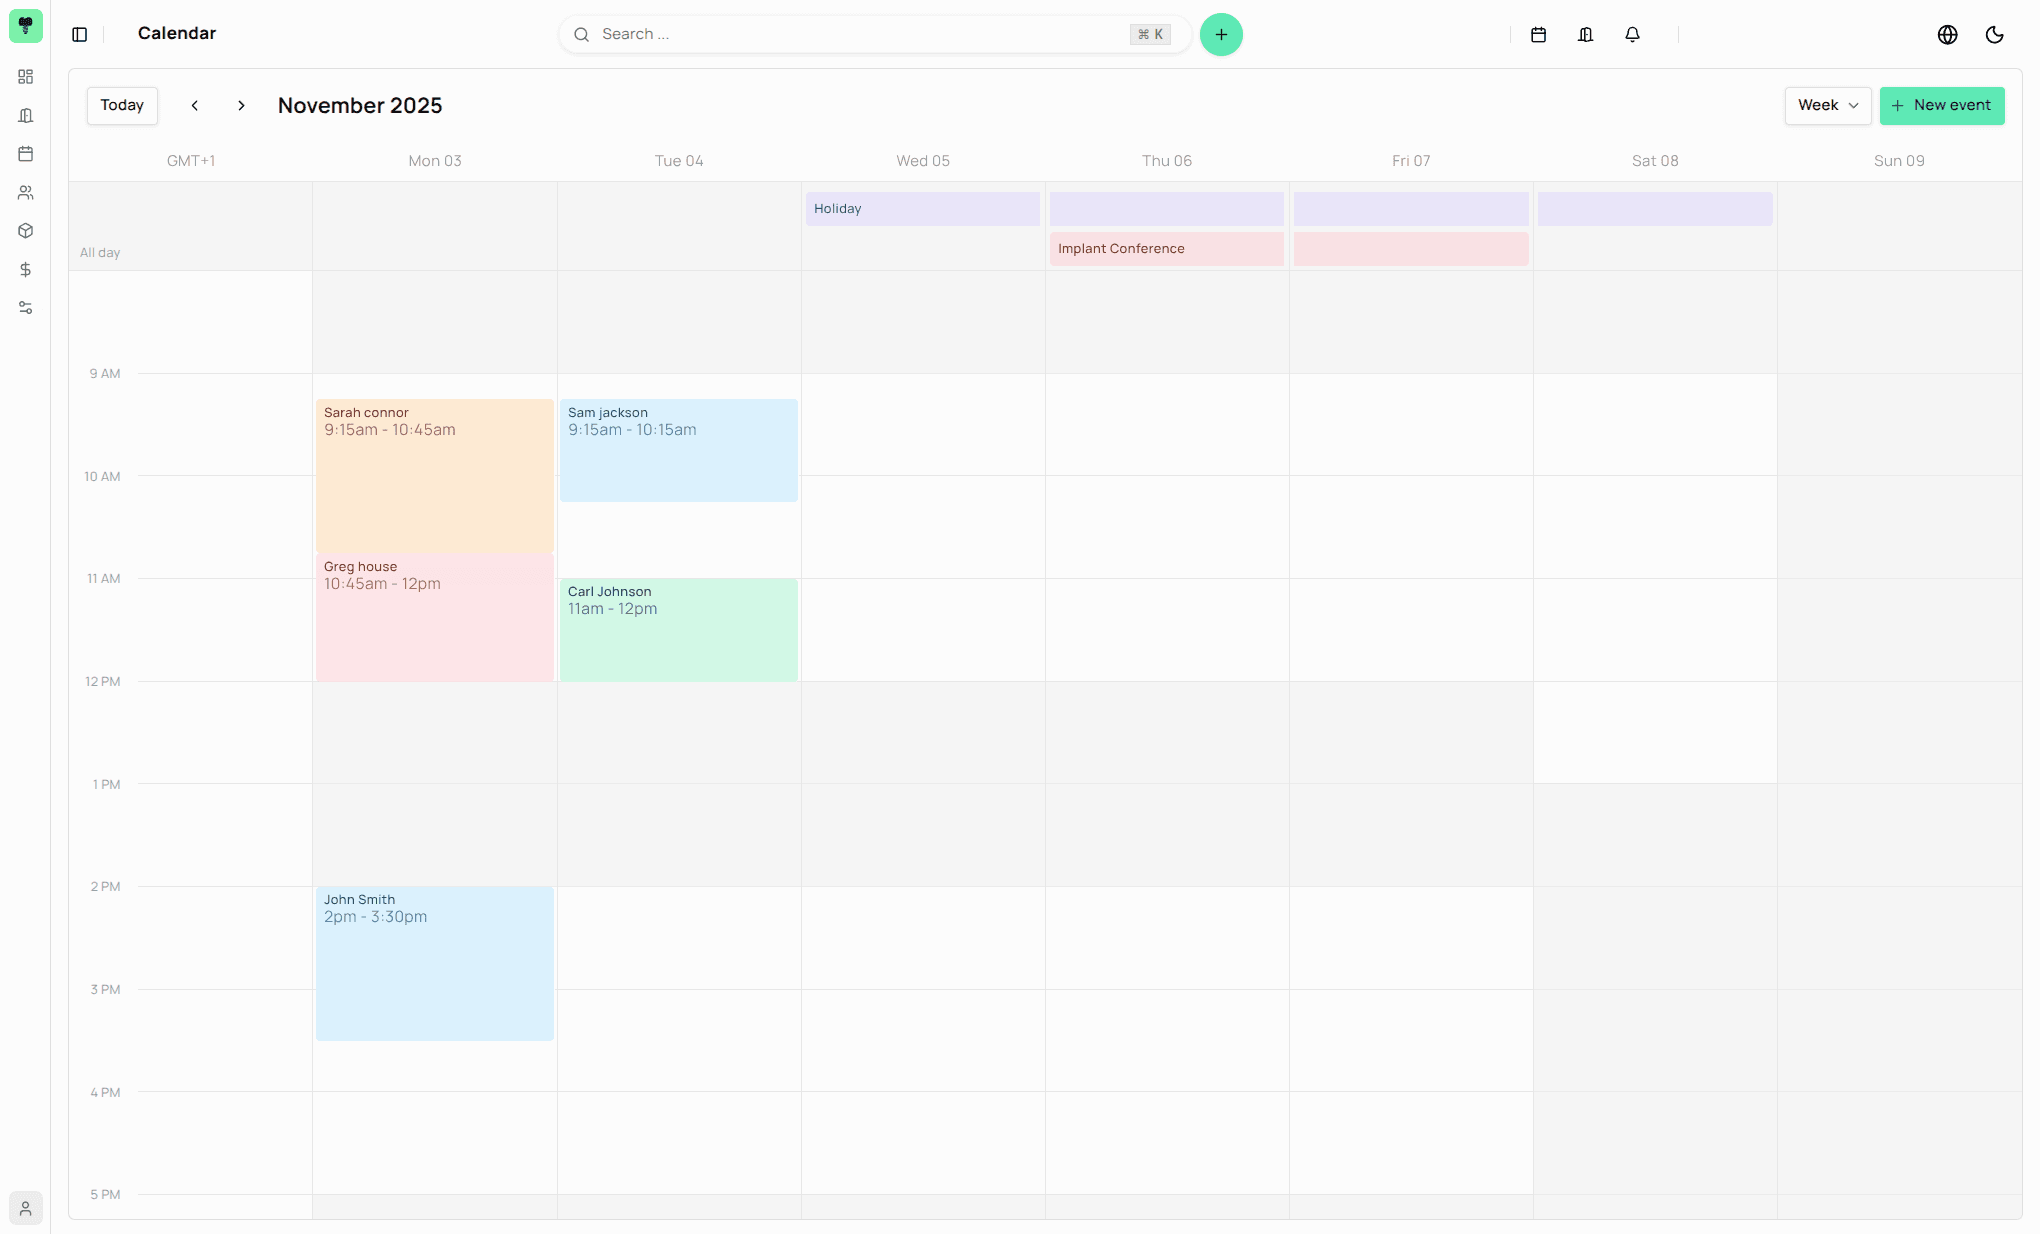Image resolution: width=2040 pixels, height=1234 pixels.
Task: Open the Rooms section in the sidebar
Action: (x=26, y=115)
